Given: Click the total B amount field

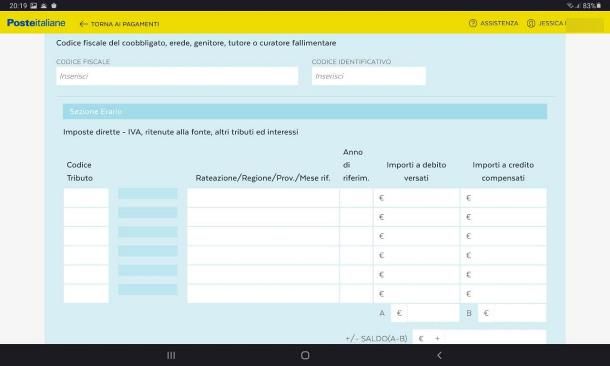Looking at the screenshot, I should point(512,313).
